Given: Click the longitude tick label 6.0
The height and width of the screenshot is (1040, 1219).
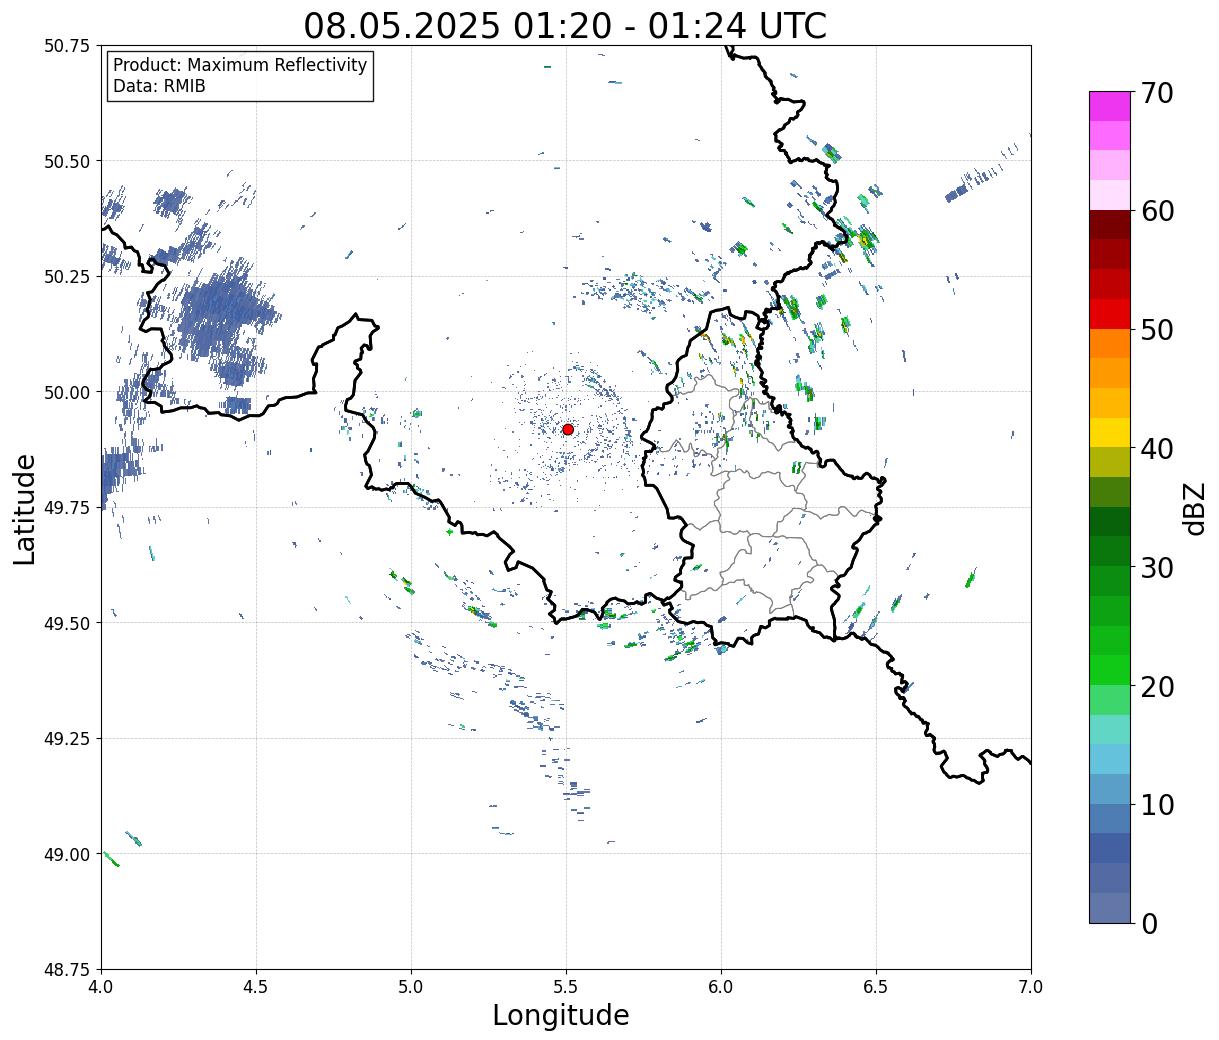Looking at the screenshot, I should click(x=721, y=986).
